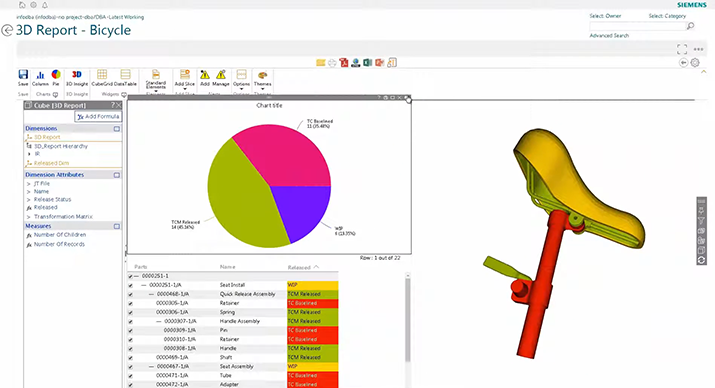Go back using arrow beside report title
This screenshot has height=388, width=715.
[x=7, y=31]
